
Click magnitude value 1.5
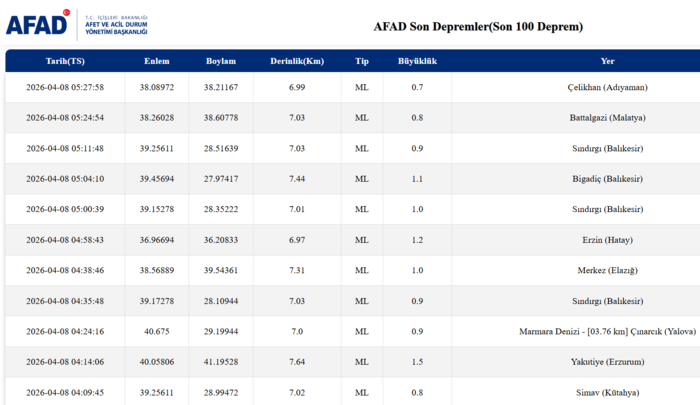pyautogui.click(x=417, y=362)
